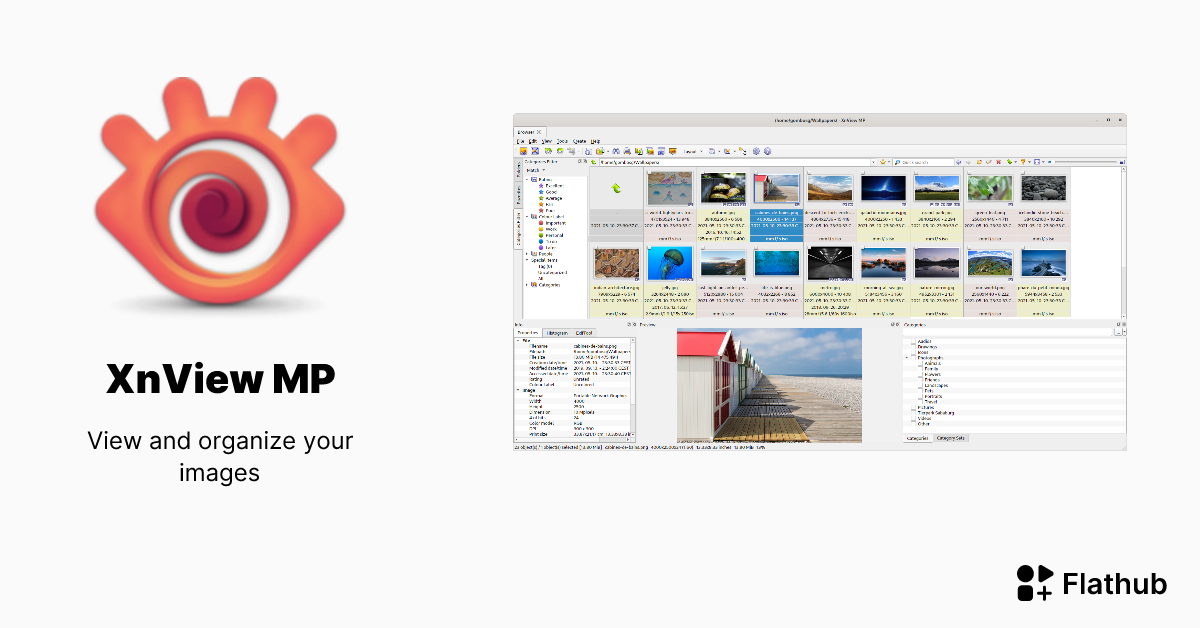Open the File menu
1200x628 pixels.
520,141
